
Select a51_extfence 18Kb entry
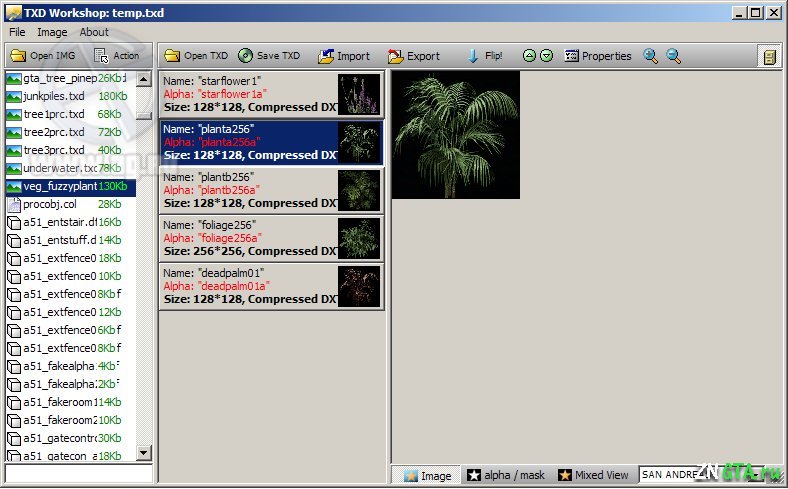coord(71,258)
